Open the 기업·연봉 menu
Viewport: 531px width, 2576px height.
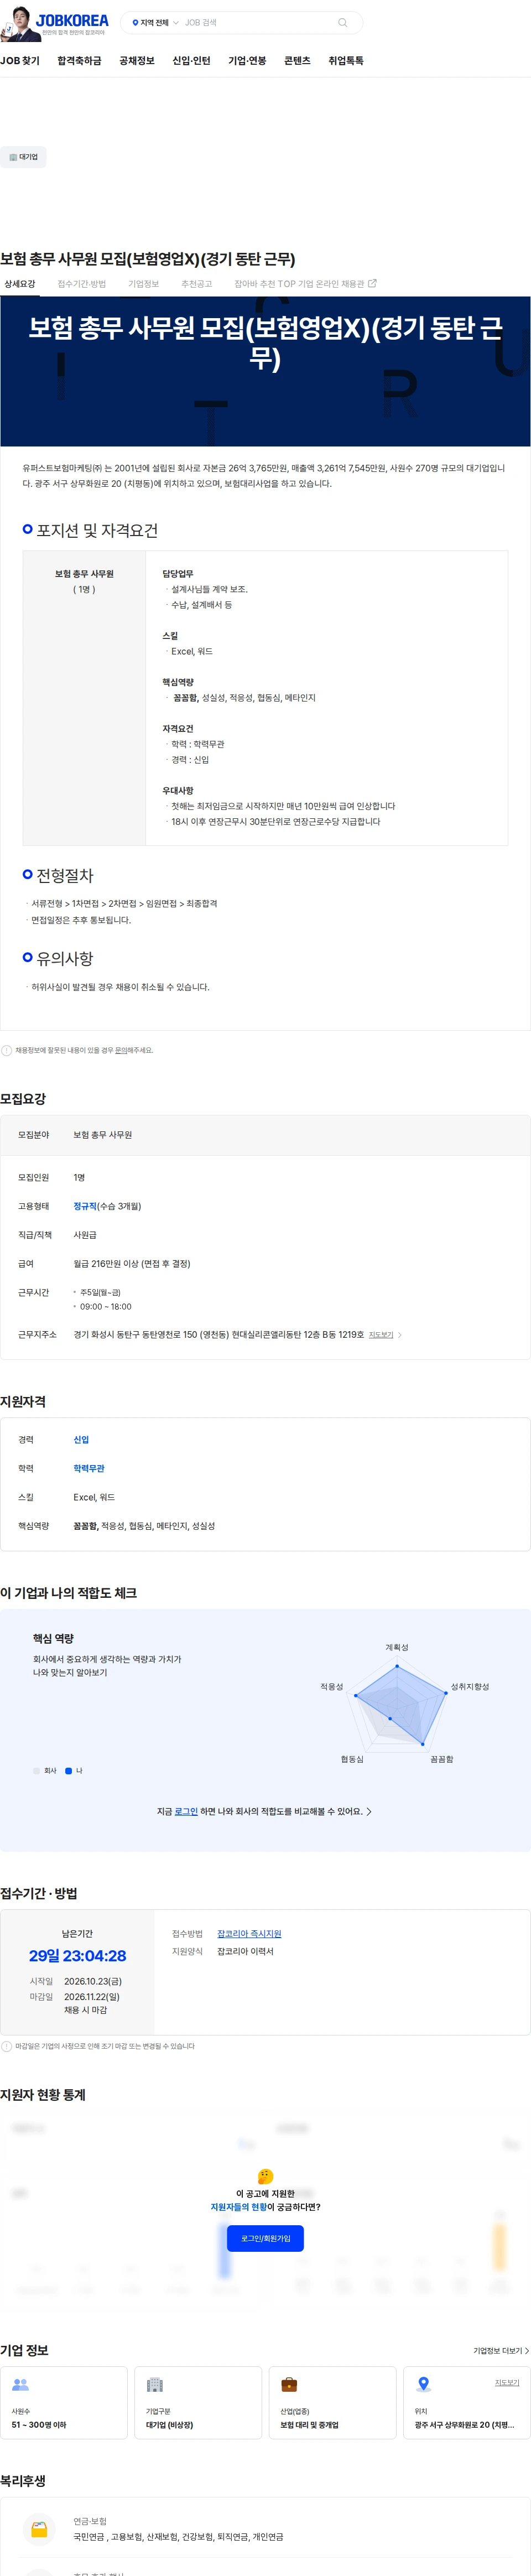point(247,61)
